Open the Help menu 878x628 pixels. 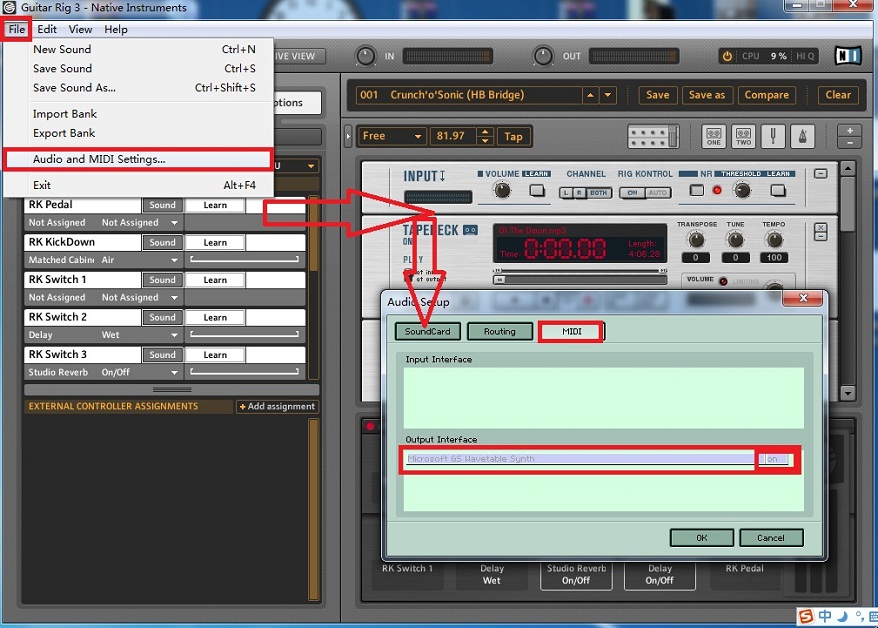(116, 29)
